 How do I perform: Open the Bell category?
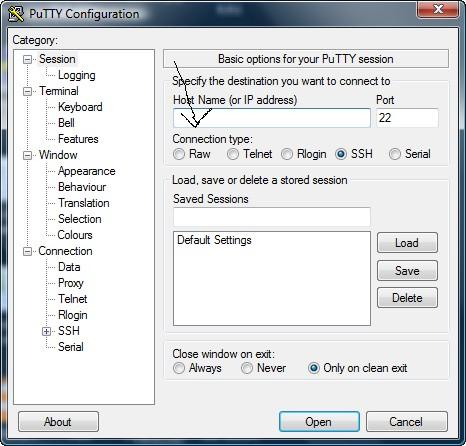click(x=66, y=123)
